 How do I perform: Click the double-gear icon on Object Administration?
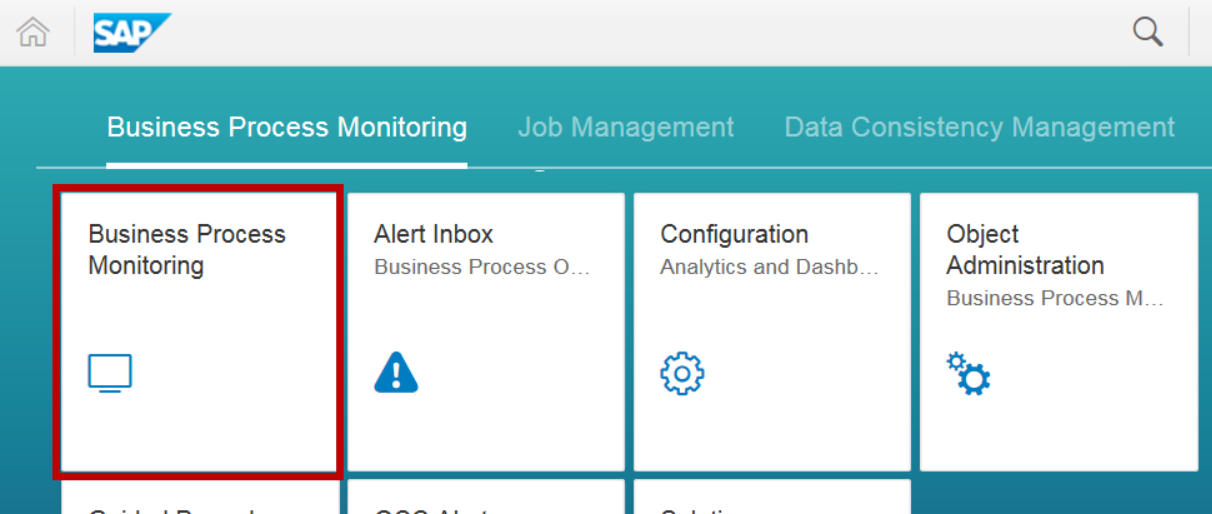968,373
